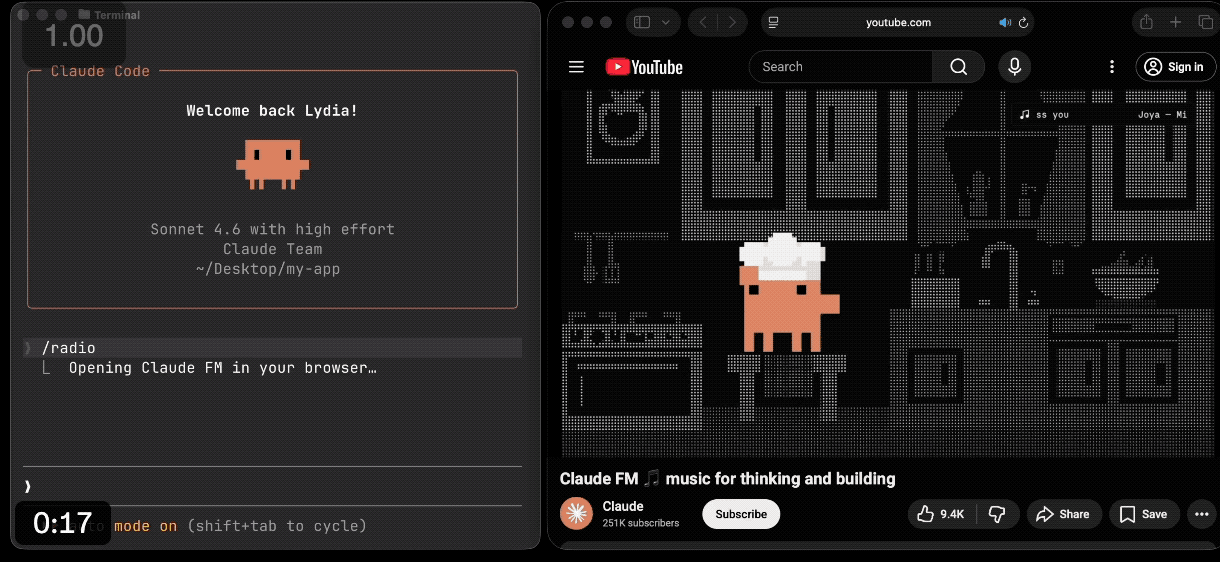
Task: Click the '(shift+tab to cycle)' hint text
Action: (x=277, y=526)
